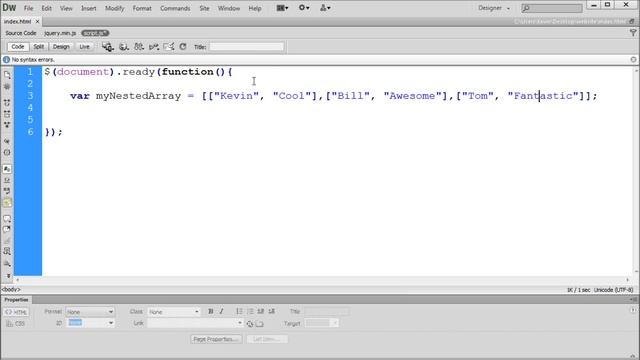Select the CSS properties button
640x360 pixels.
click(x=16, y=323)
